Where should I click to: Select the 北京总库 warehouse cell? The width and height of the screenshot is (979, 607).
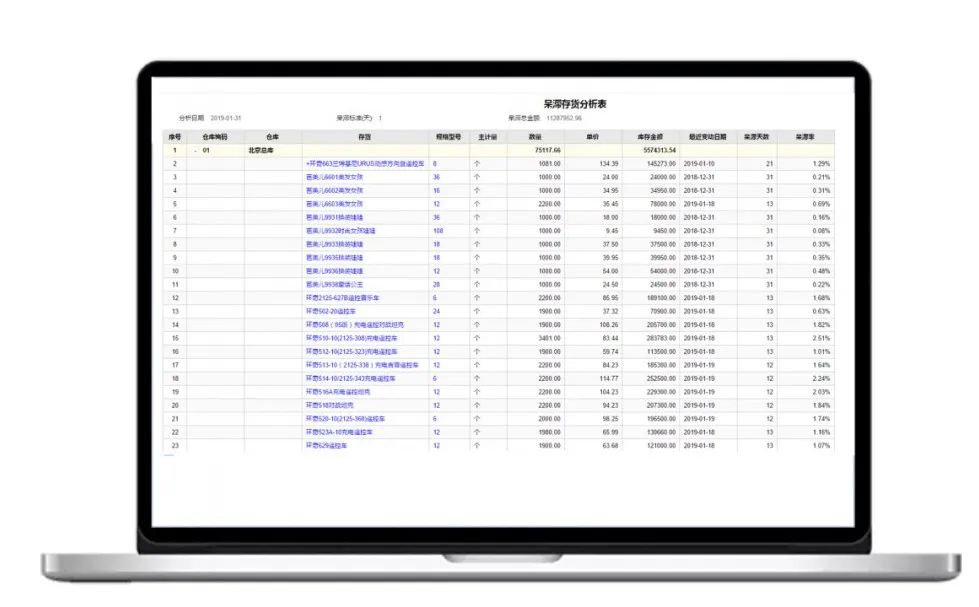[260, 150]
